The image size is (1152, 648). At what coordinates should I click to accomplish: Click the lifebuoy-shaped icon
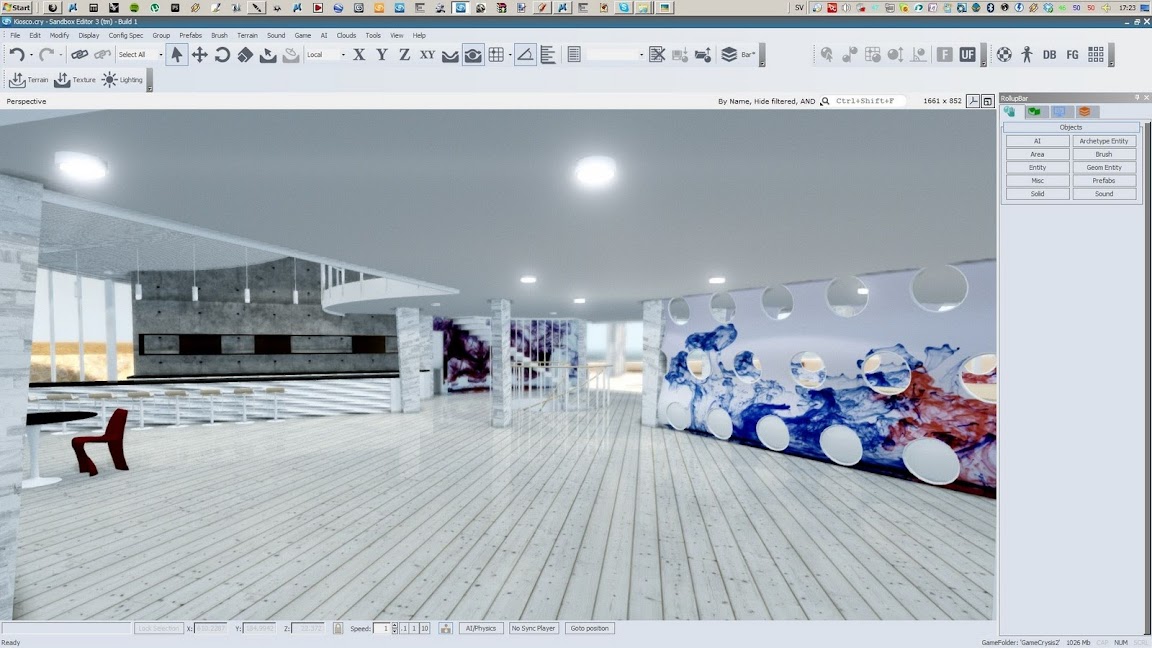click(1004, 54)
